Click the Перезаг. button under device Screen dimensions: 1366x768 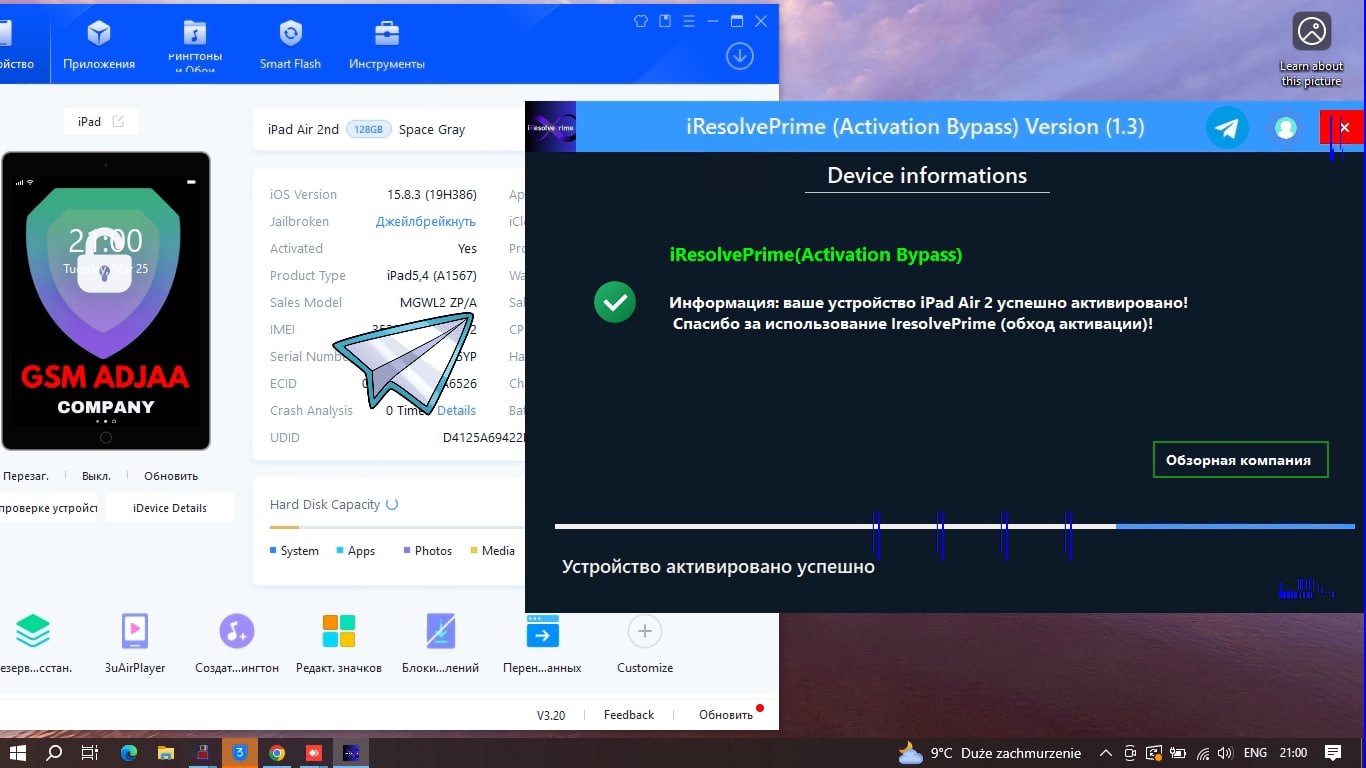[x=26, y=476]
